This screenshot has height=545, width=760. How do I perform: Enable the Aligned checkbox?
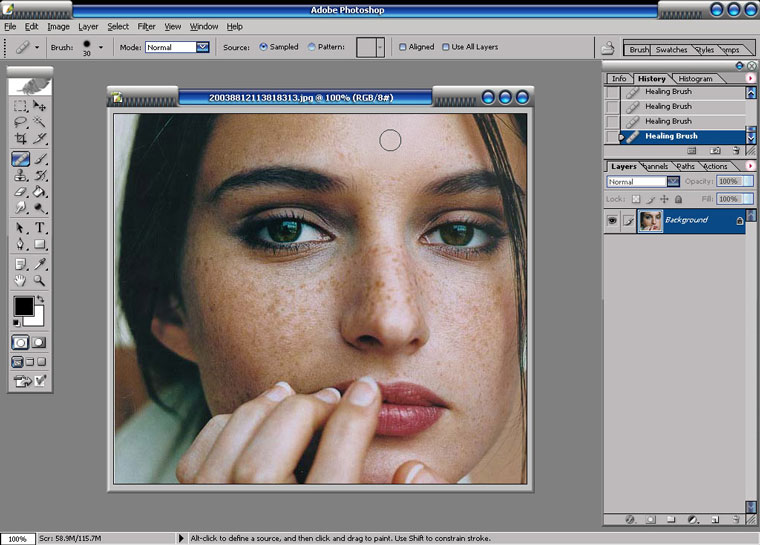[x=402, y=47]
